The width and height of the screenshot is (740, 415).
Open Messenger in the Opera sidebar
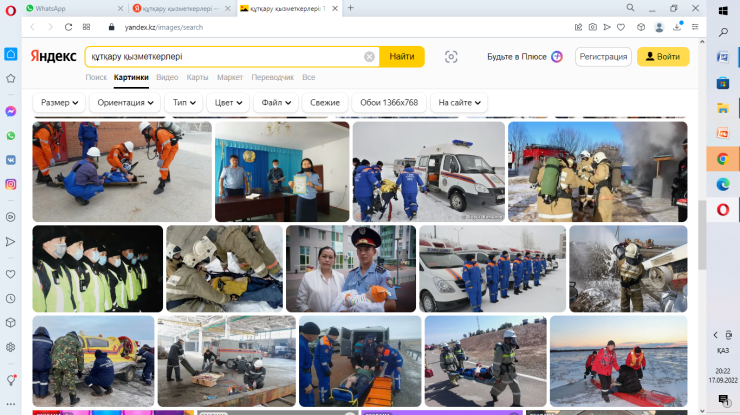10,111
